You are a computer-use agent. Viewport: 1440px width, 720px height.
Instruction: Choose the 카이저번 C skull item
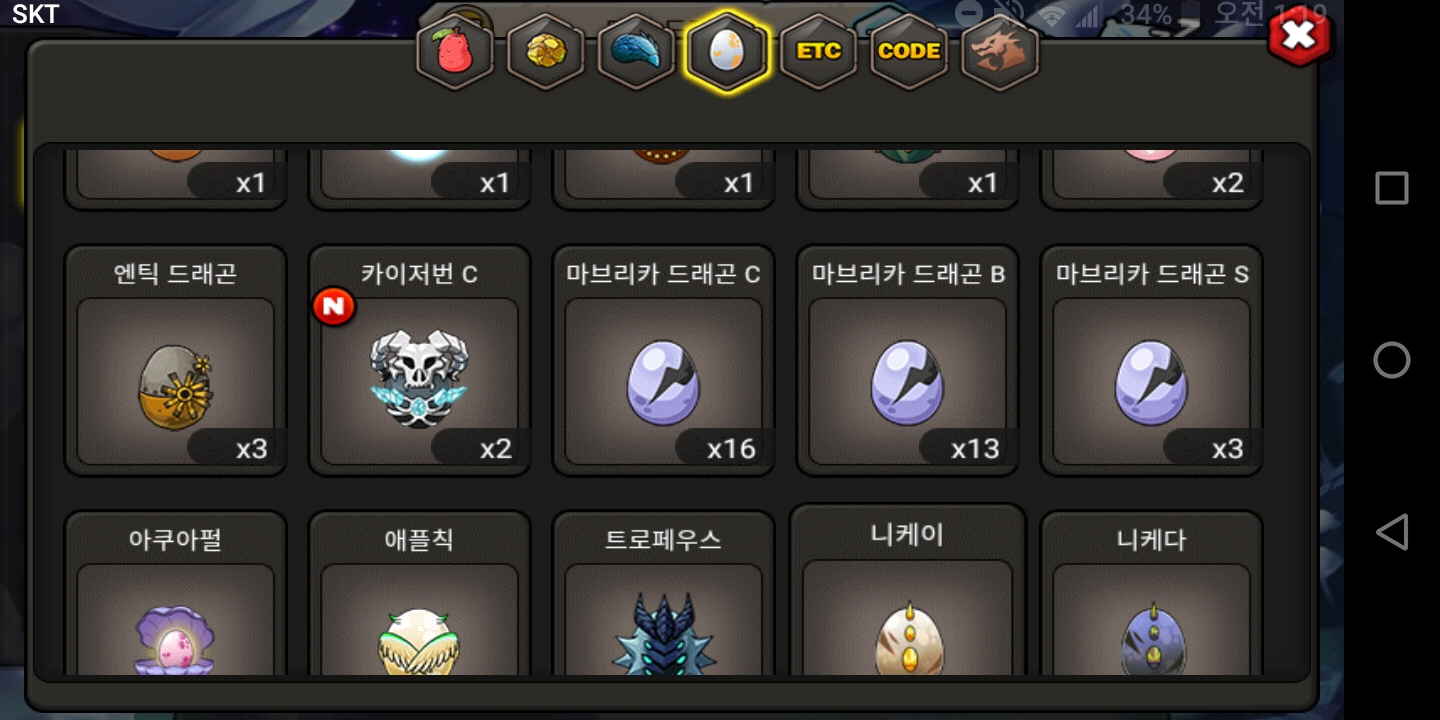[420, 360]
